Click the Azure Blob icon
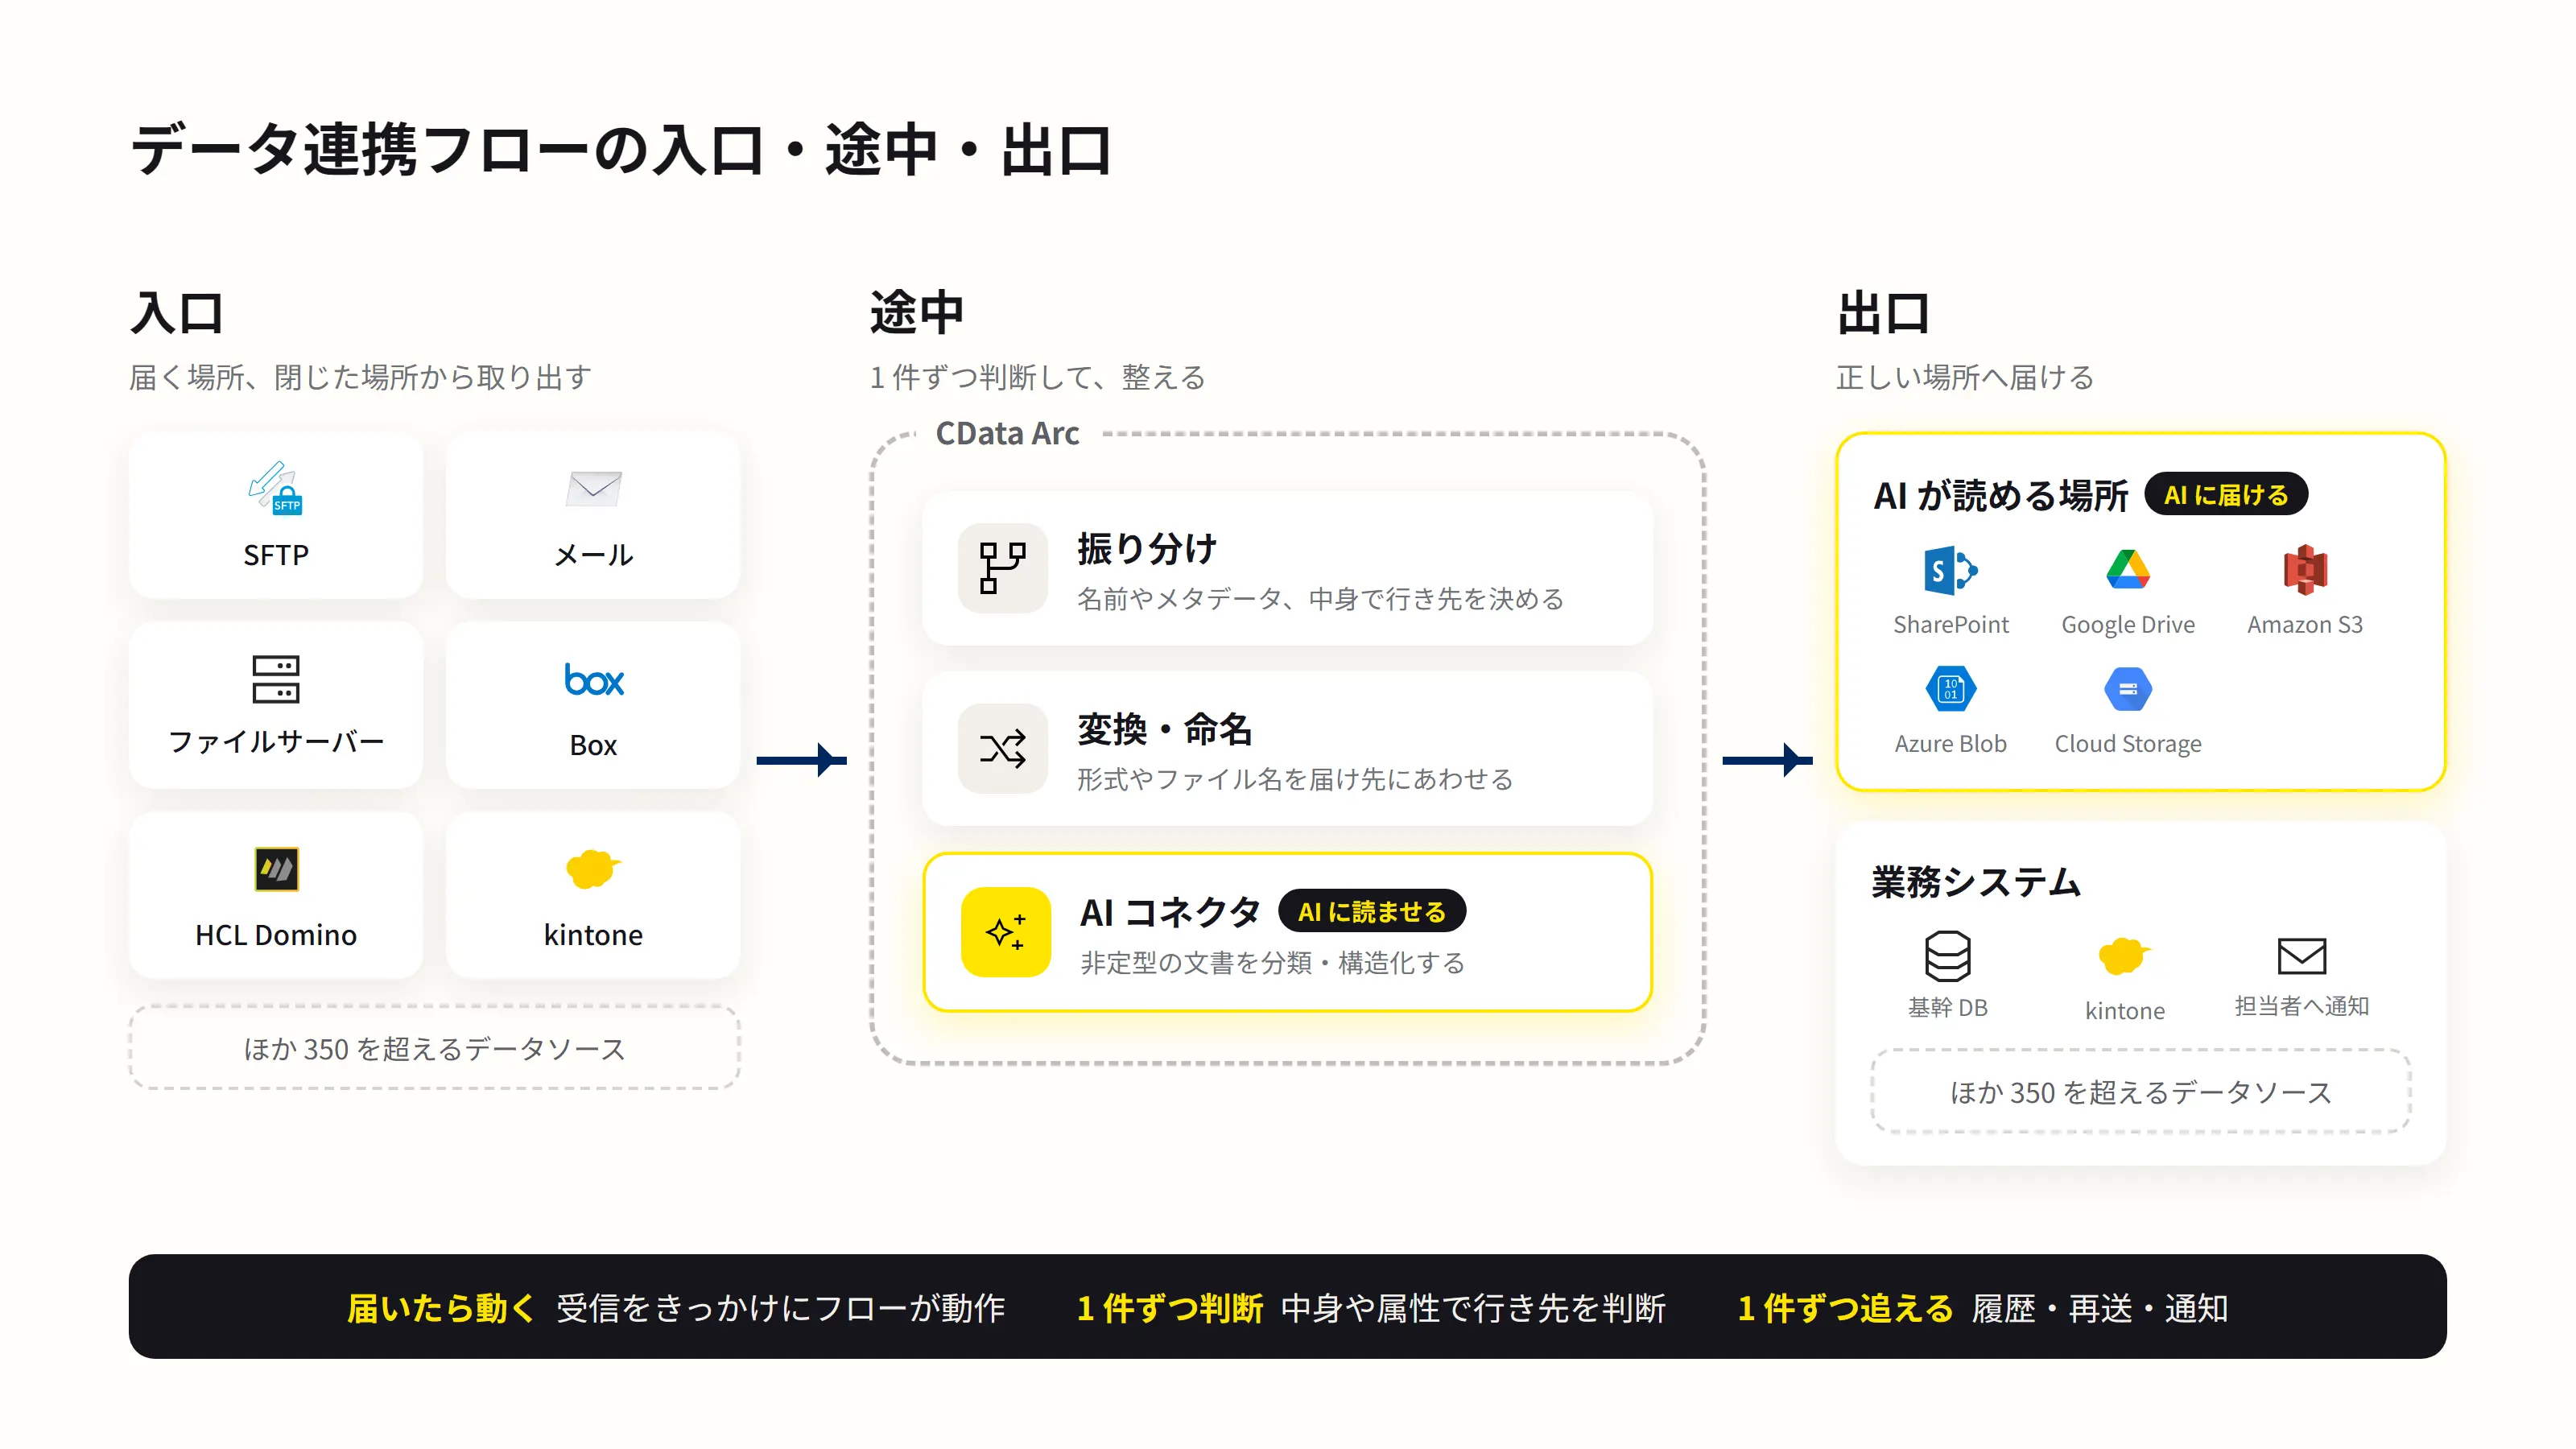2576x1449 pixels. (x=1950, y=689)
